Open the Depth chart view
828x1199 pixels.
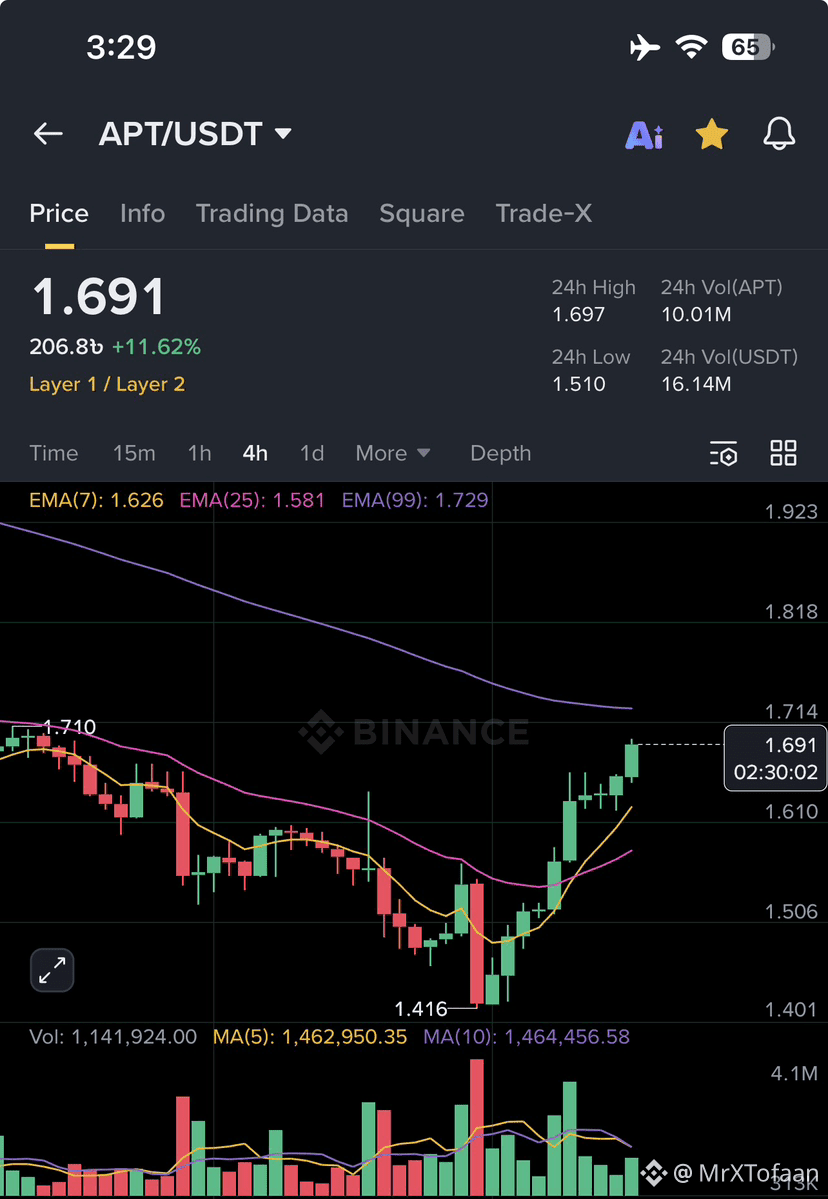pyautogui.click(x=500, y=453)
